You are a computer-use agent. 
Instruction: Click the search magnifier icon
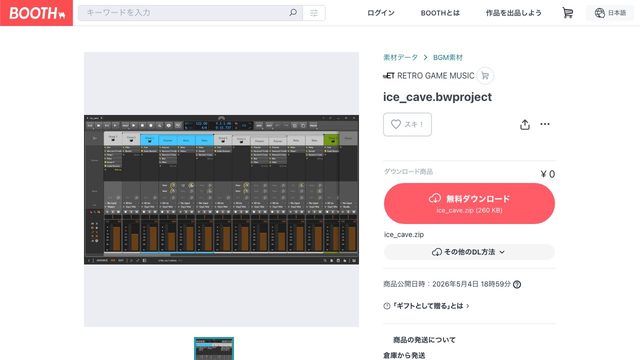tap(293, 13)
